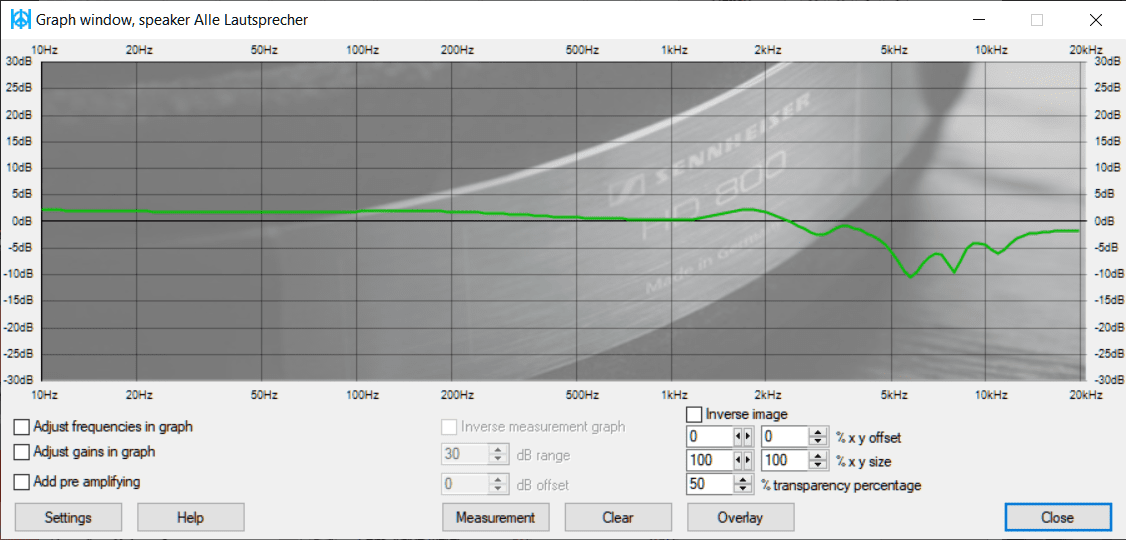Close the window with the title bar X
1126x540 pixels.
(1096, 19)
